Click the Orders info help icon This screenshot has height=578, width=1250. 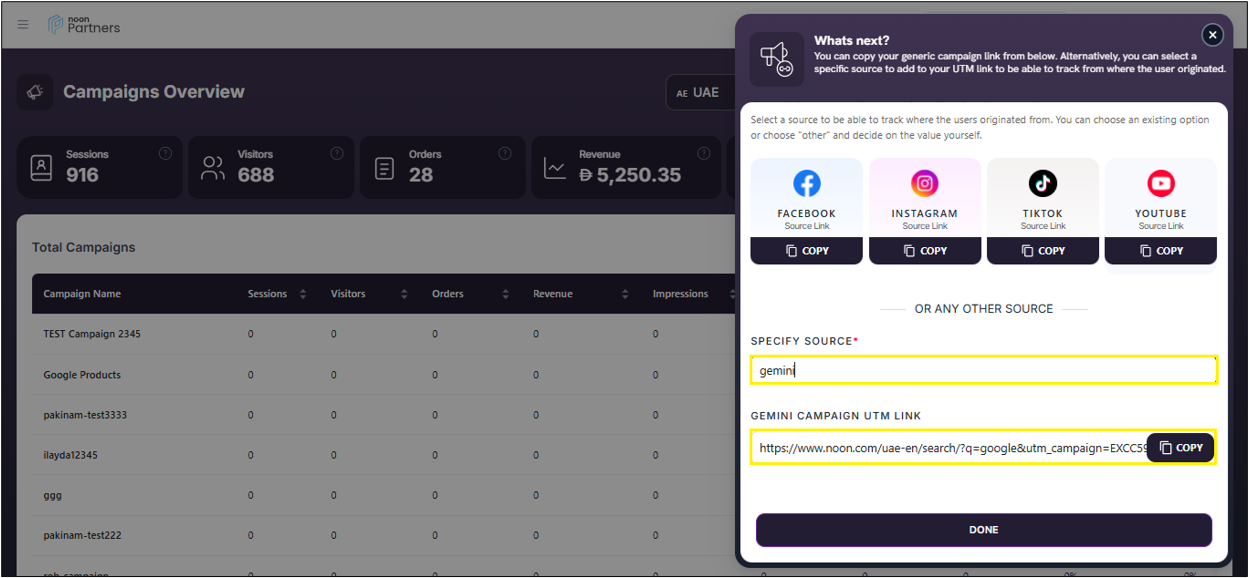505,153
